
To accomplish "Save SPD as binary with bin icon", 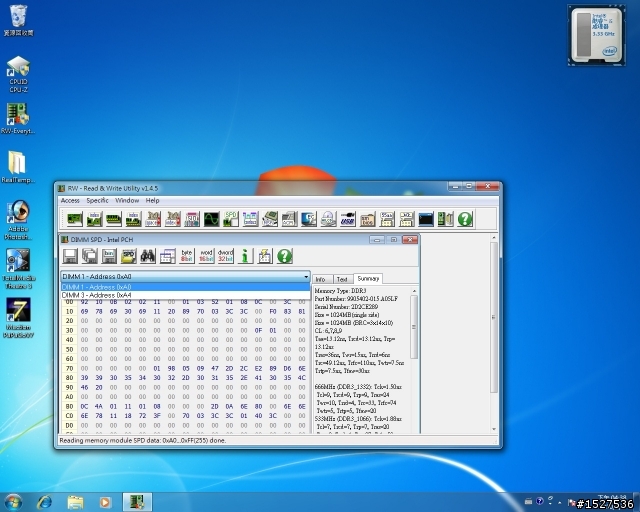I will point(109,256).
